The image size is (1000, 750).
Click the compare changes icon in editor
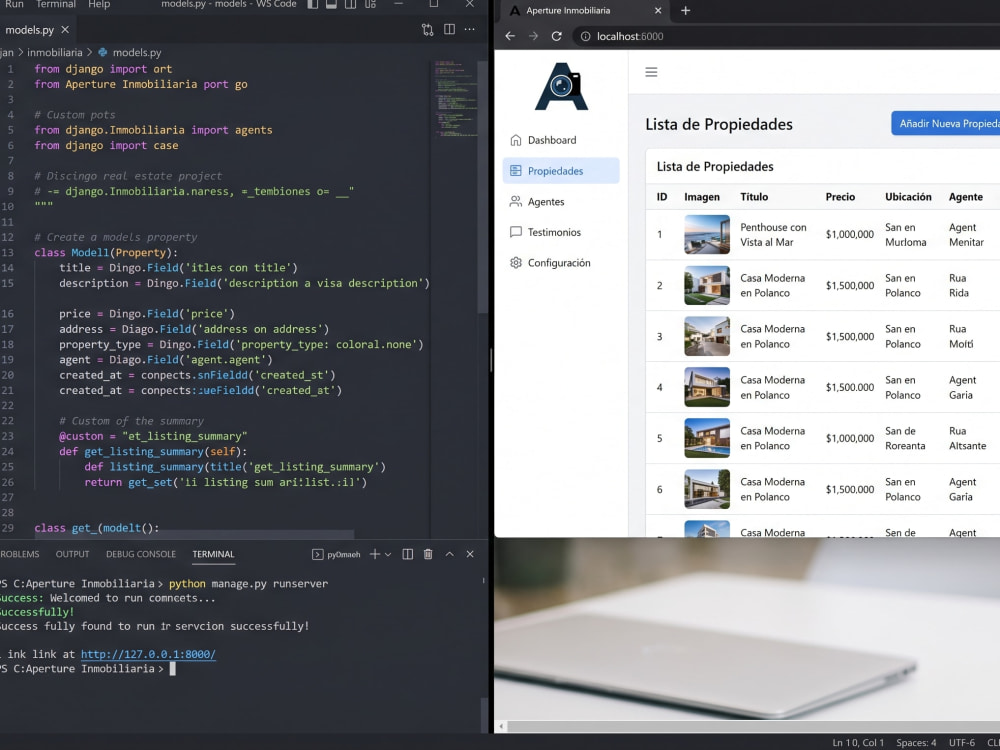(x=427, y=29)
